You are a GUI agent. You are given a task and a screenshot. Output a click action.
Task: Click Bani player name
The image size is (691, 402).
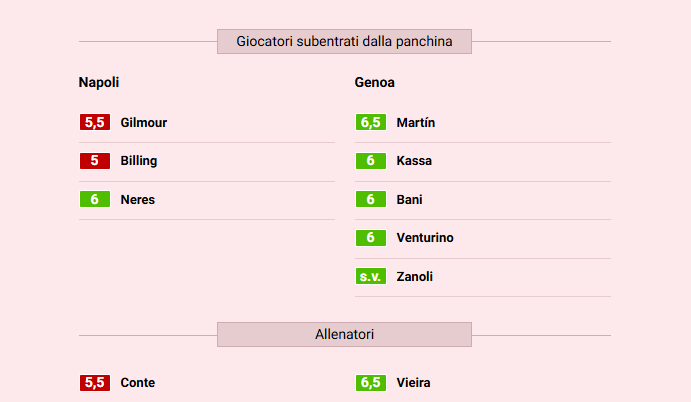click(409, 200)
